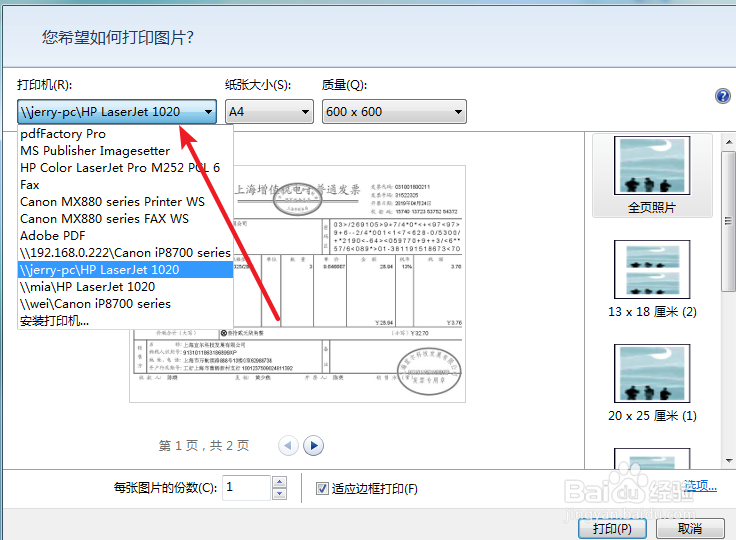Select the 20 x 25 cm (1) layout

652,383
